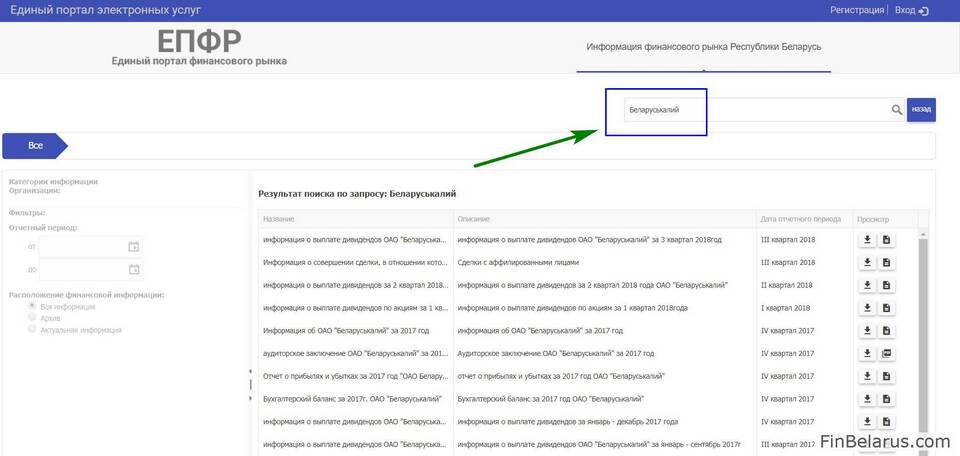Image resolution: width=960 pixels, height=456 pixels.
Task: Download январь - декабрь 2017 dividend file
Action: (x=867, y=421)
